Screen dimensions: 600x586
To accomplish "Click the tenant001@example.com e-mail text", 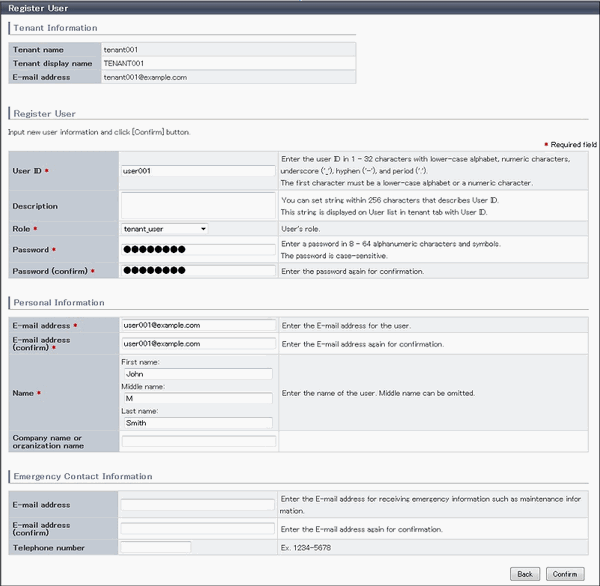I will point(145,77).
